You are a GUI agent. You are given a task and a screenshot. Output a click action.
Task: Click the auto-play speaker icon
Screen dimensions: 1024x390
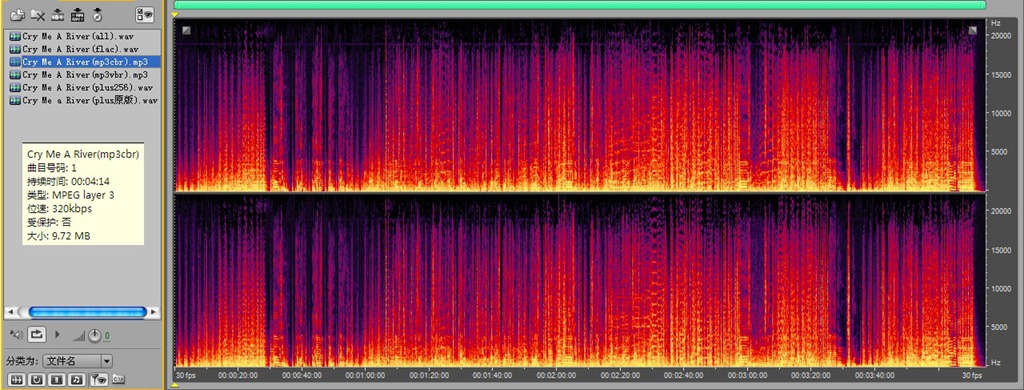(17, 334)
